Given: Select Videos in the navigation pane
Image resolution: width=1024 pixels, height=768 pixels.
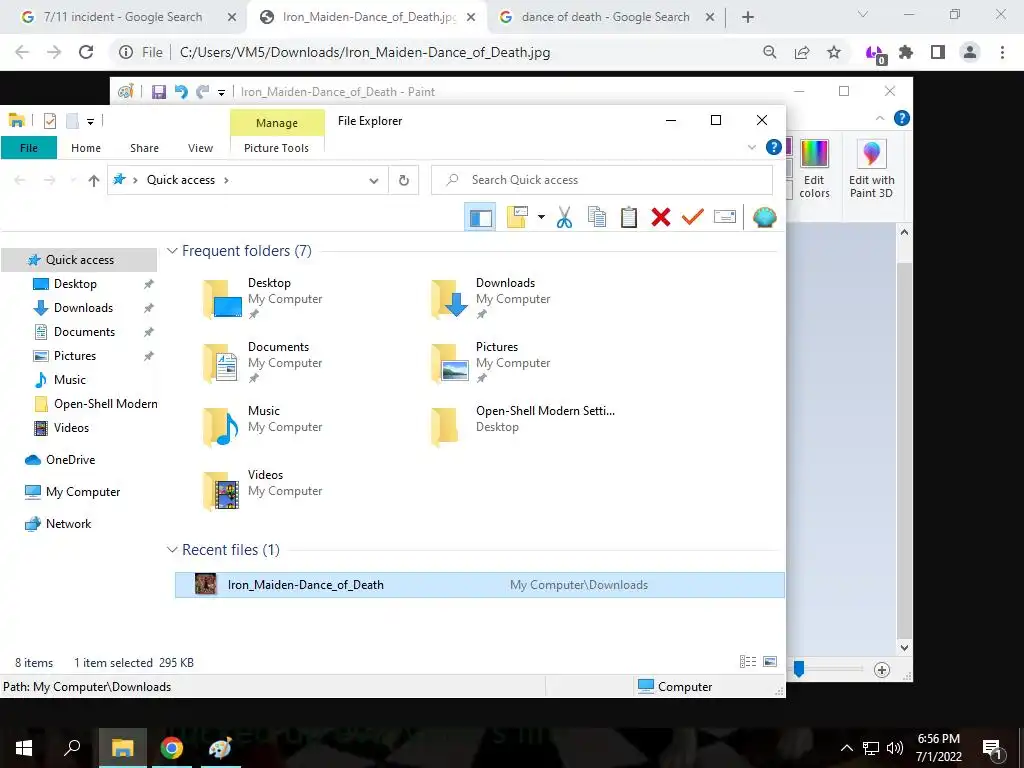Looking at the screenshot, I should tap(71, 428).
